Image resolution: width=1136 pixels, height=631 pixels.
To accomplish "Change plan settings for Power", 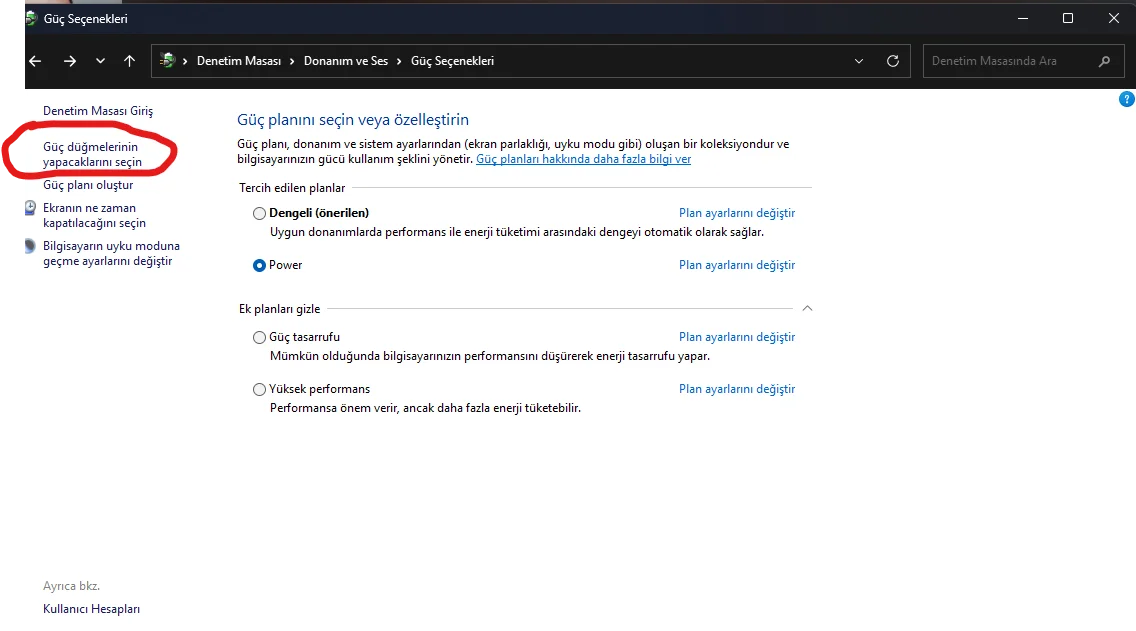I will pyautogui.click(x=737, y=265).
